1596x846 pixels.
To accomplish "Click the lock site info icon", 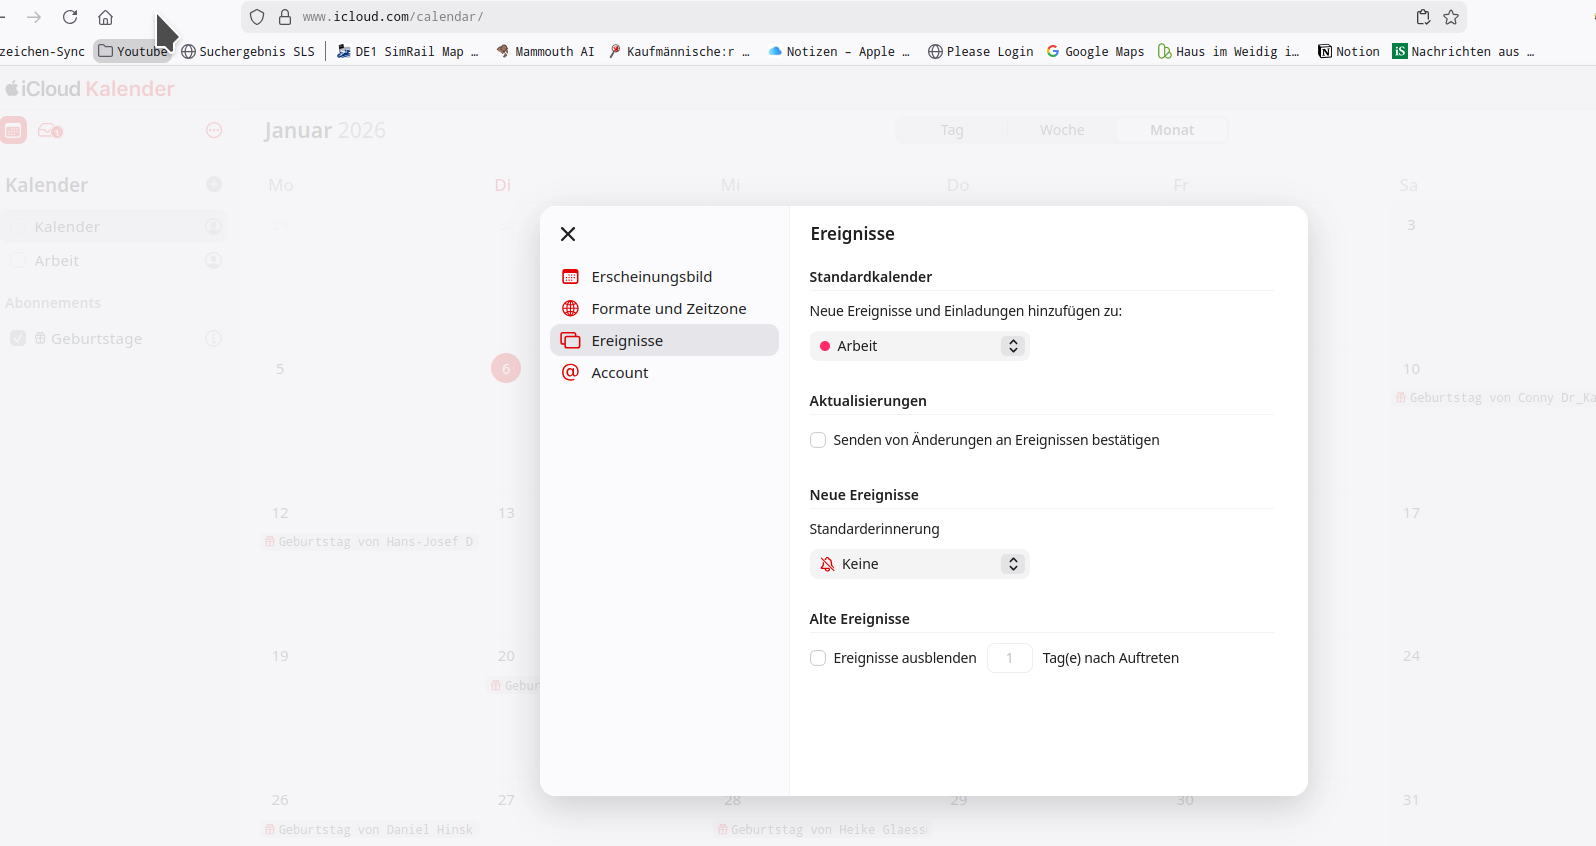I will (x=285, y=17).
